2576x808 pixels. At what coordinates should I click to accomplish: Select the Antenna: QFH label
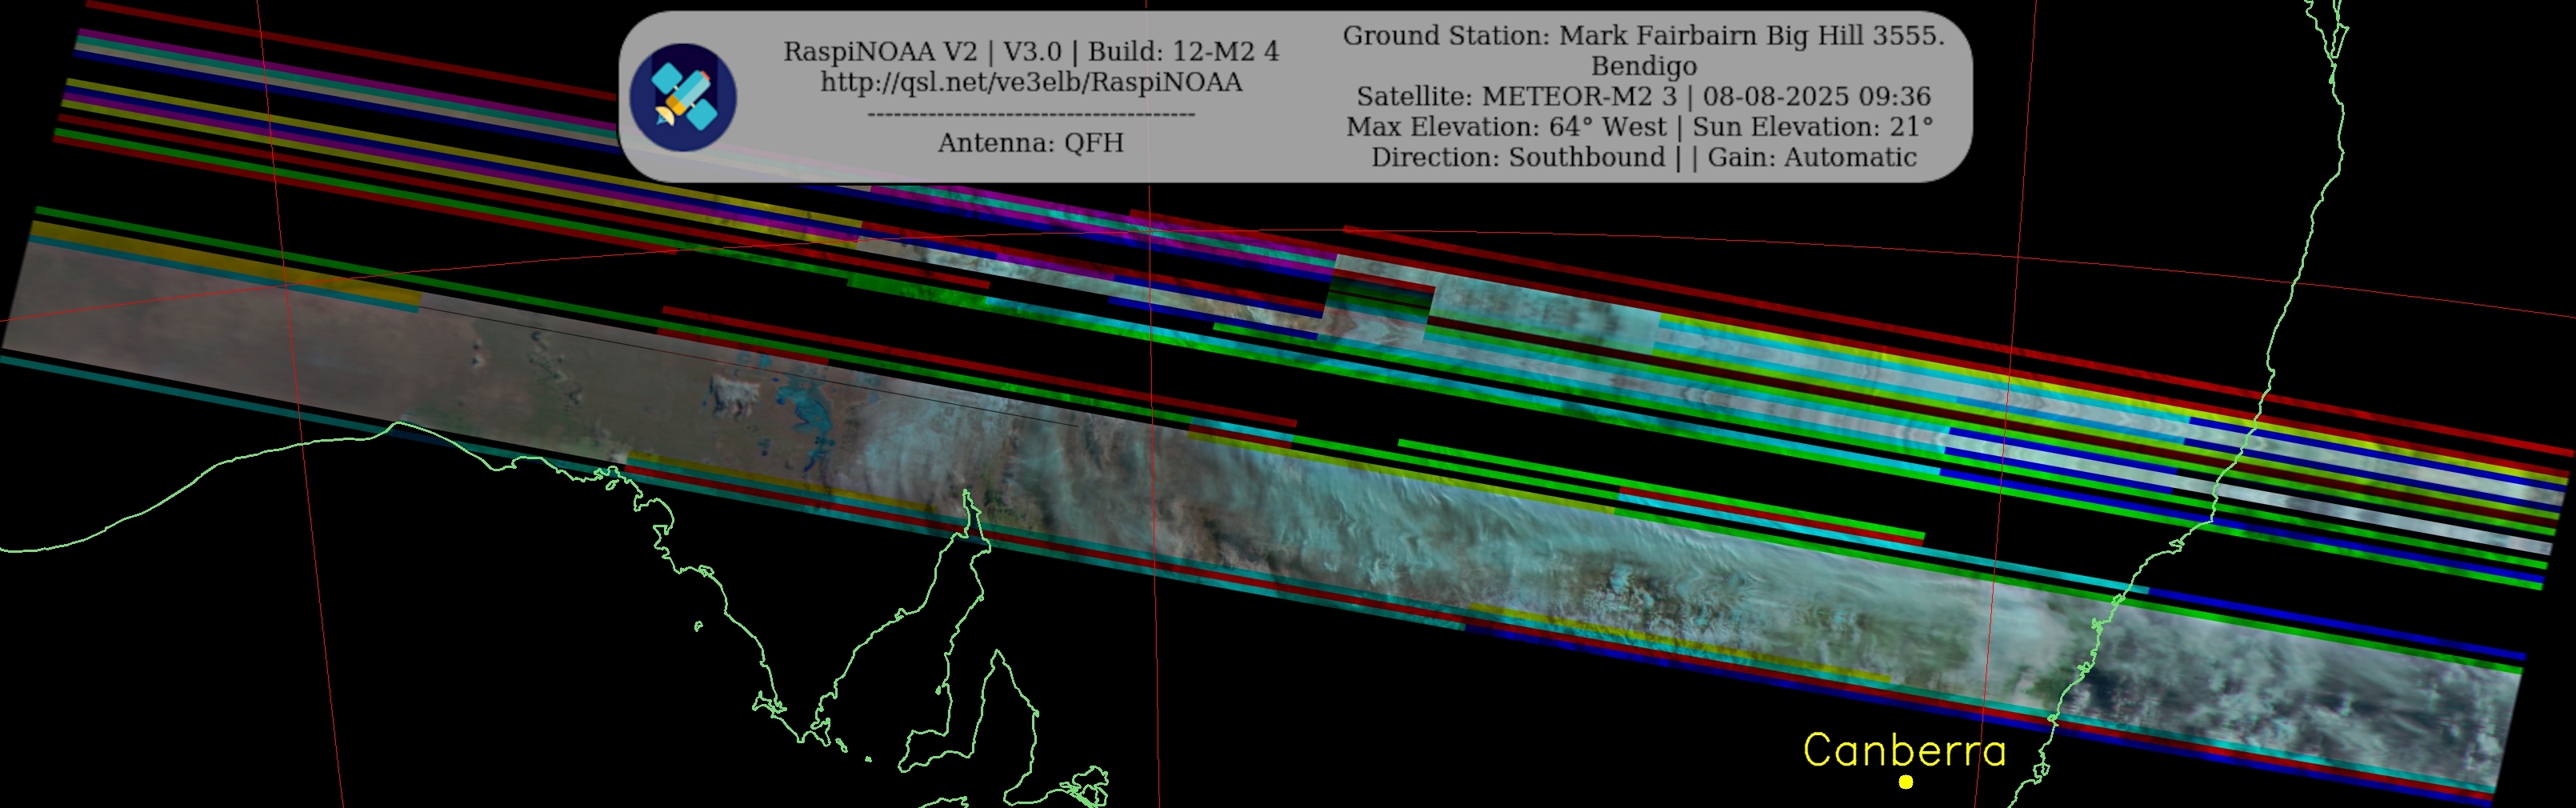click(x=1030, y=143)
